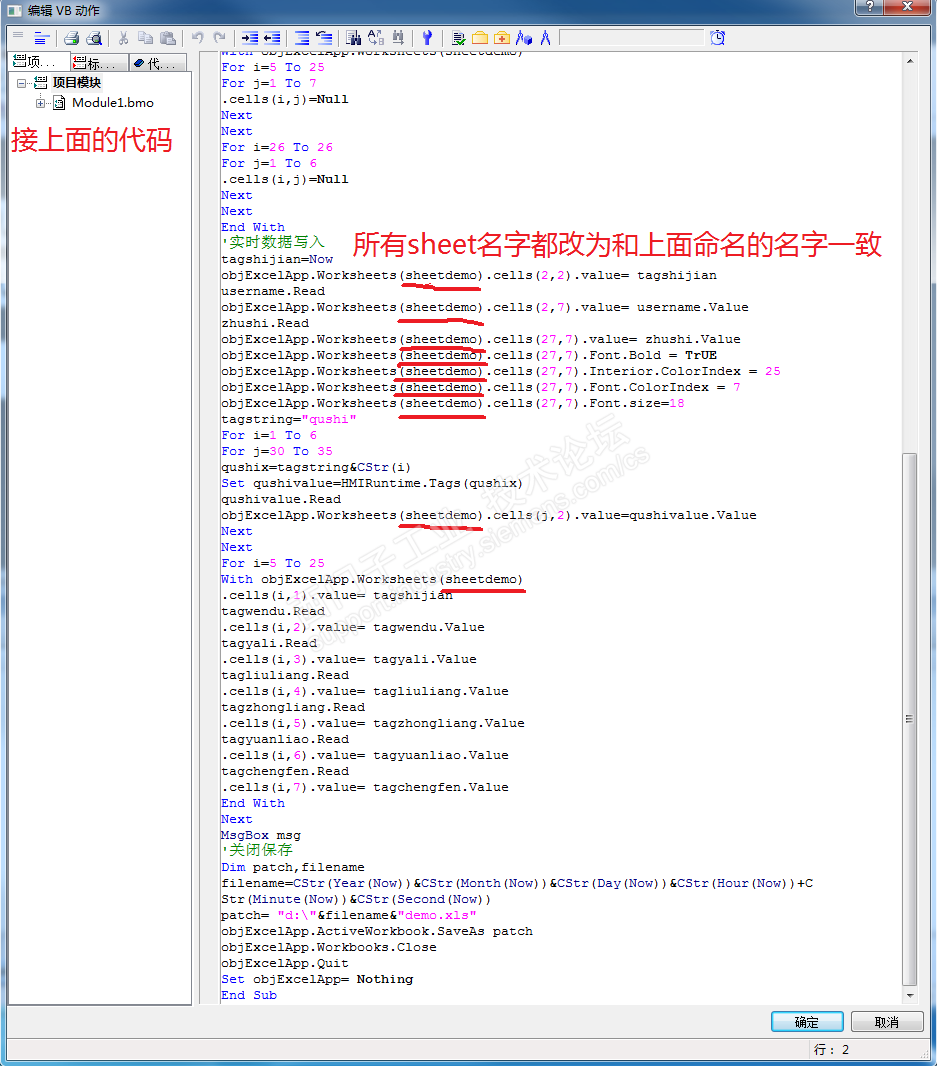The height and width of the screenshot is (1066, 937).
Task: Click the 'tagchengfen.Read' code line
Action: coord(286,771)
